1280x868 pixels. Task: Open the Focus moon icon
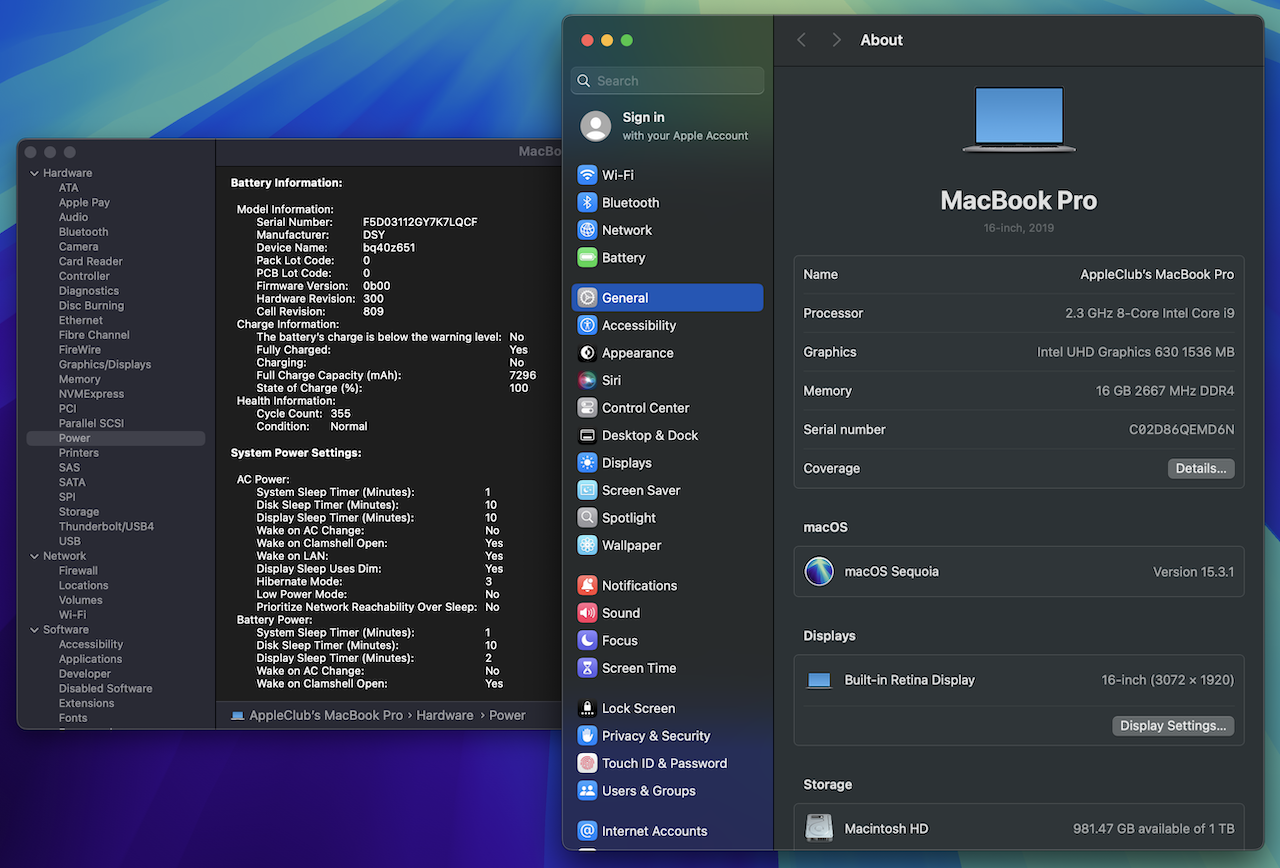tap(587, 640)
